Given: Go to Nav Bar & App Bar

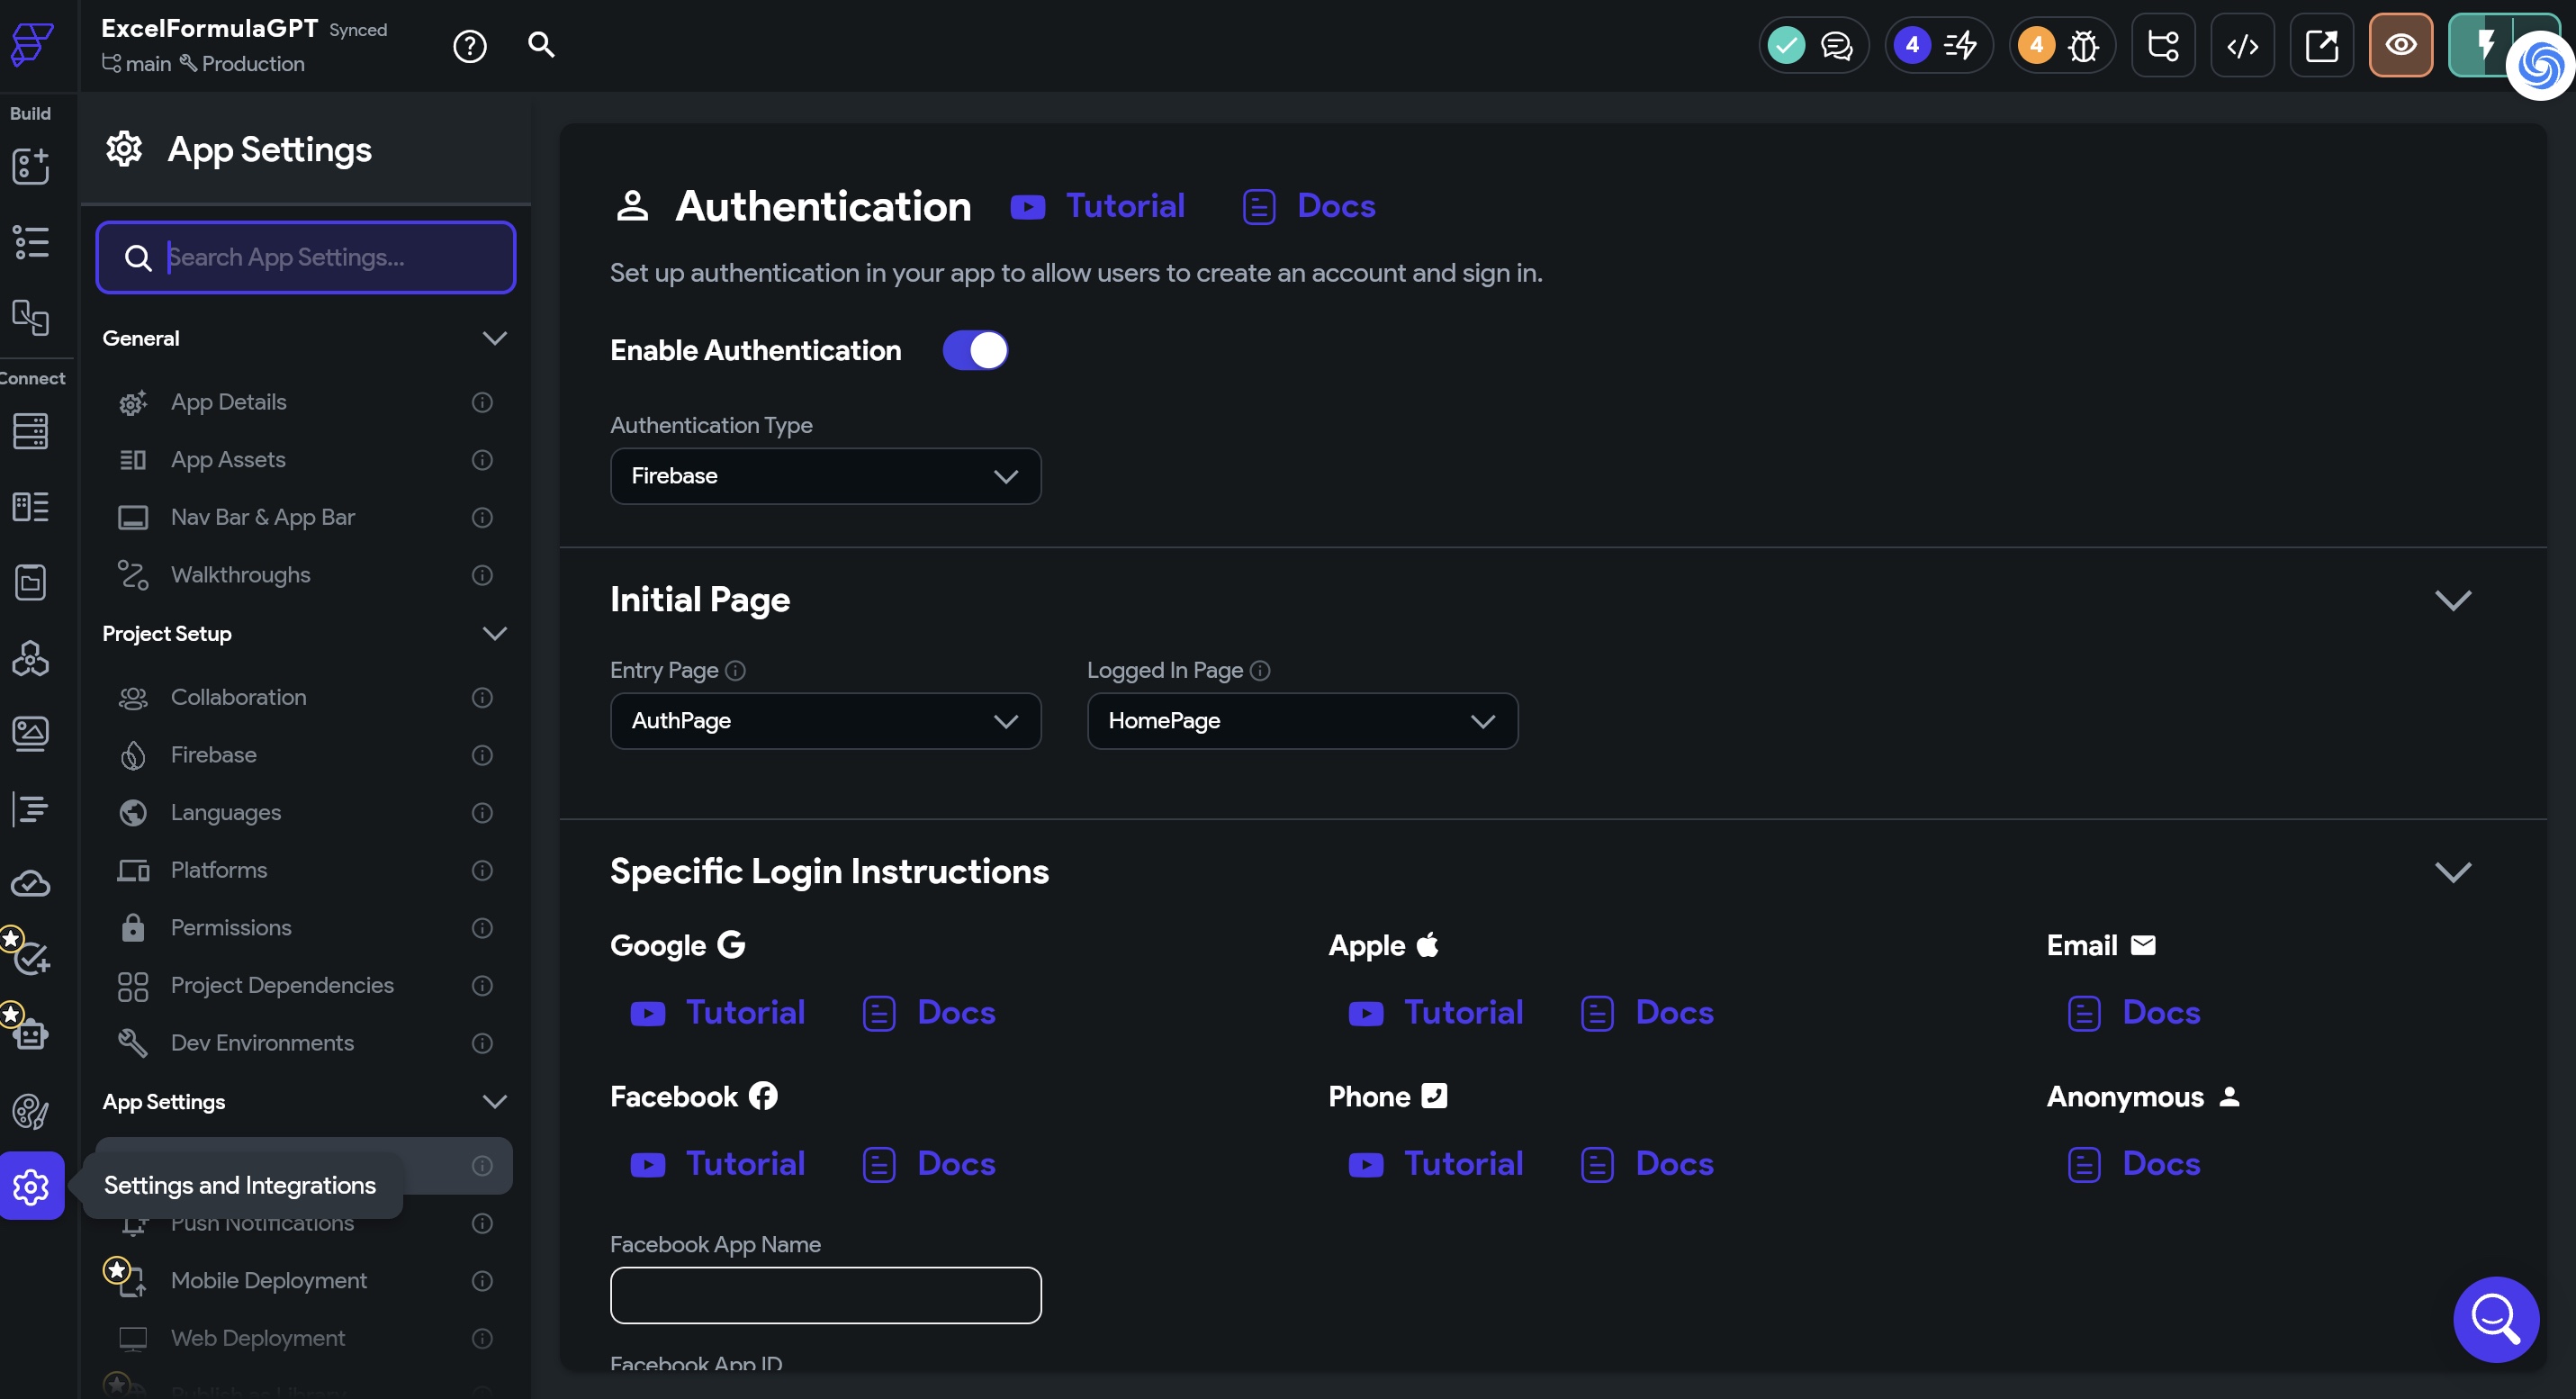Looking at the screenshot, I should pyautogui.click(x=305, y=517).
